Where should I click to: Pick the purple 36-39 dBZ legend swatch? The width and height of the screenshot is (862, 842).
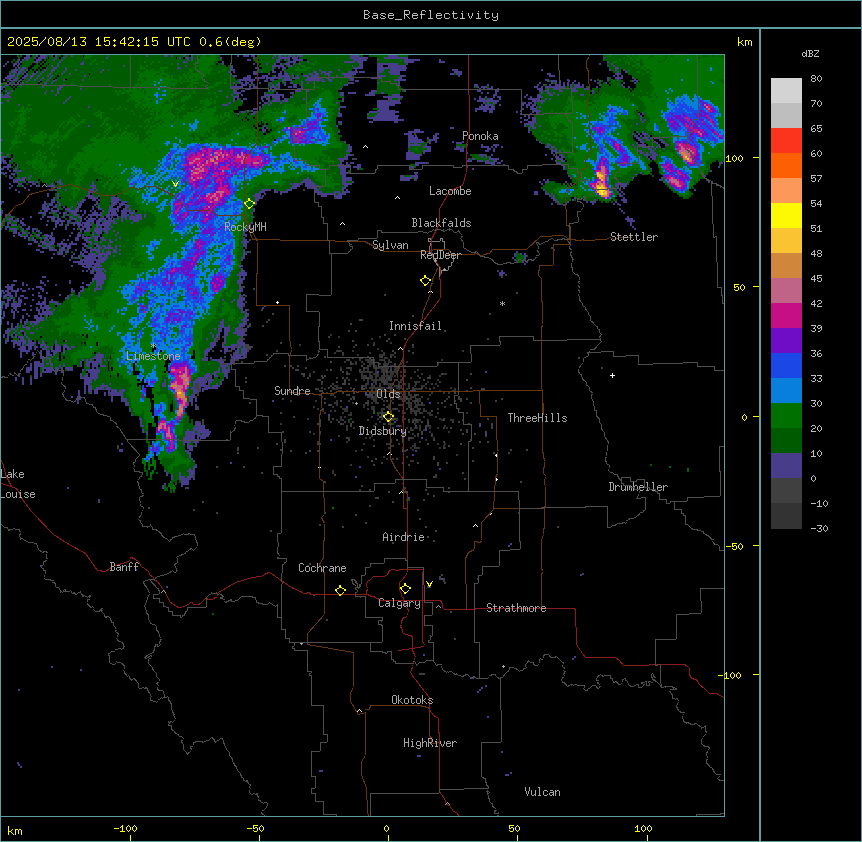[786, 341]
